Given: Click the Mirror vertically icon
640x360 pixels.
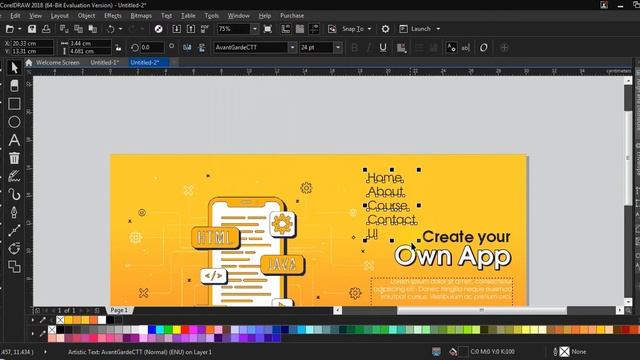Looking at the screenshot, I should point(202,48).
